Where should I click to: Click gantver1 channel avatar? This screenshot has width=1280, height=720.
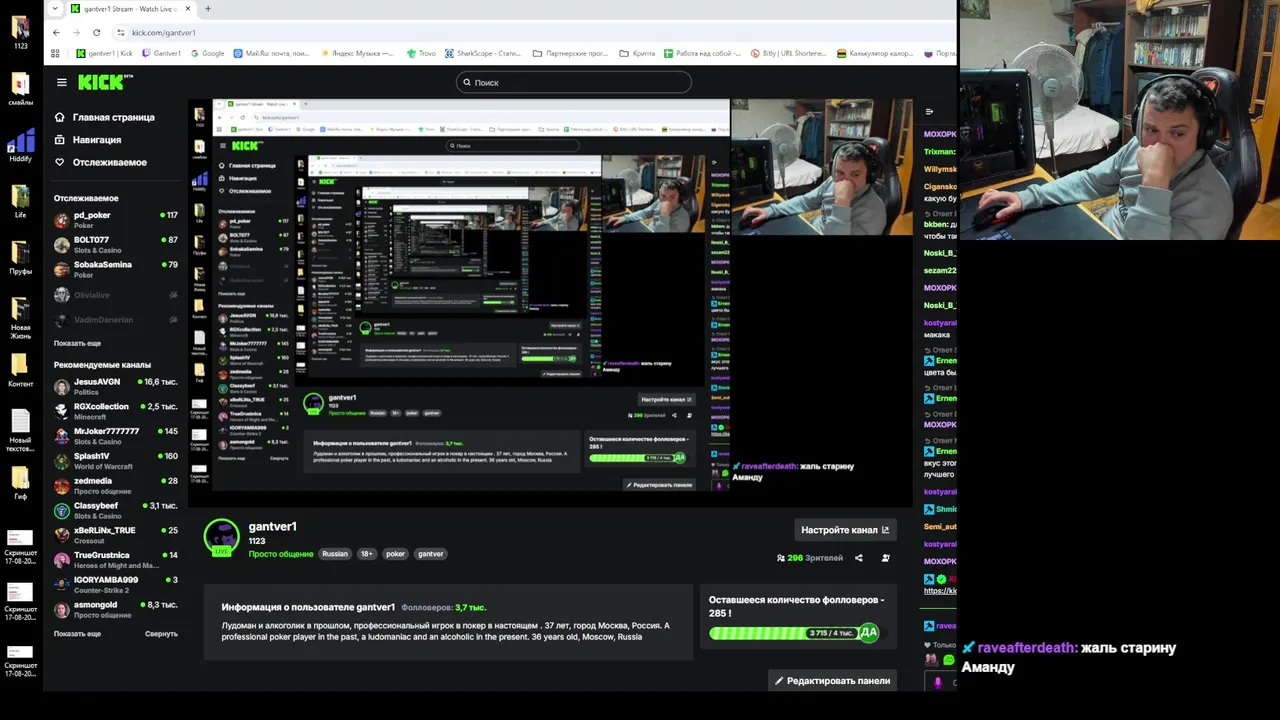(221, 537)
